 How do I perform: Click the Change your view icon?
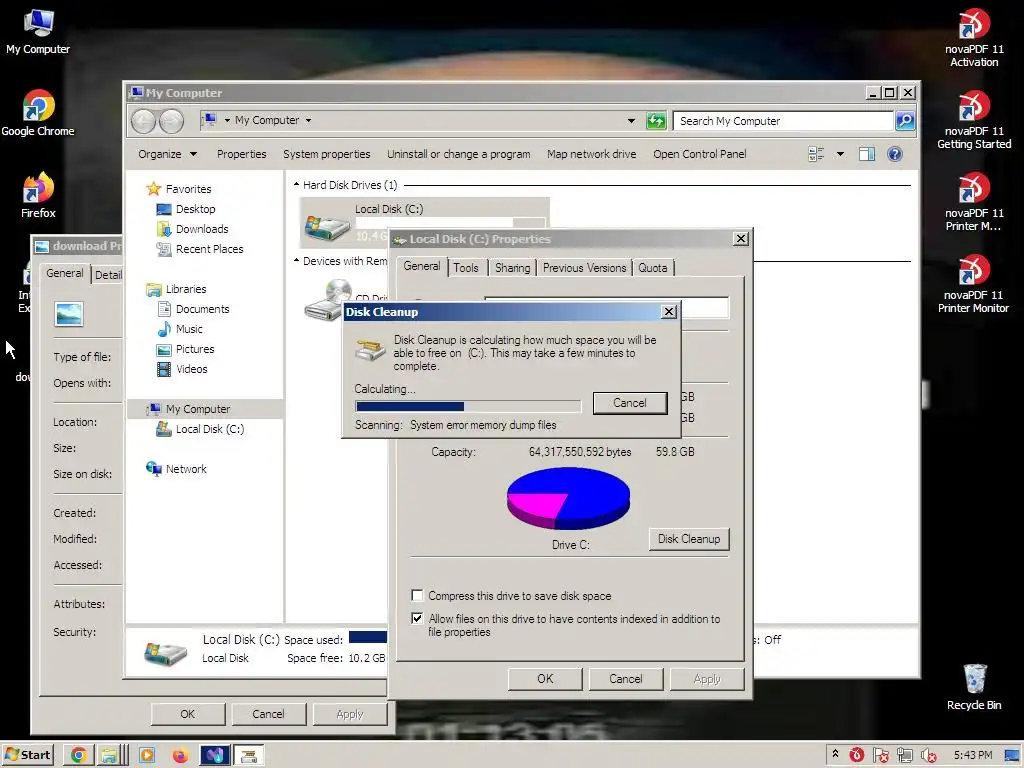pyautogui.click(x=816, y=154)
